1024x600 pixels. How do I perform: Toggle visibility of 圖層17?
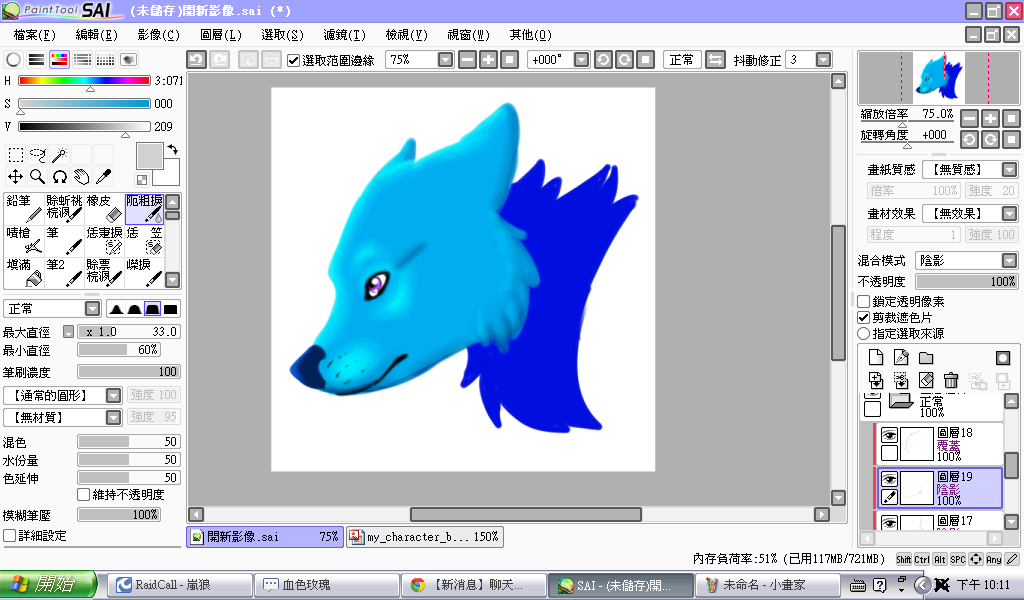(x=889, y=522)
